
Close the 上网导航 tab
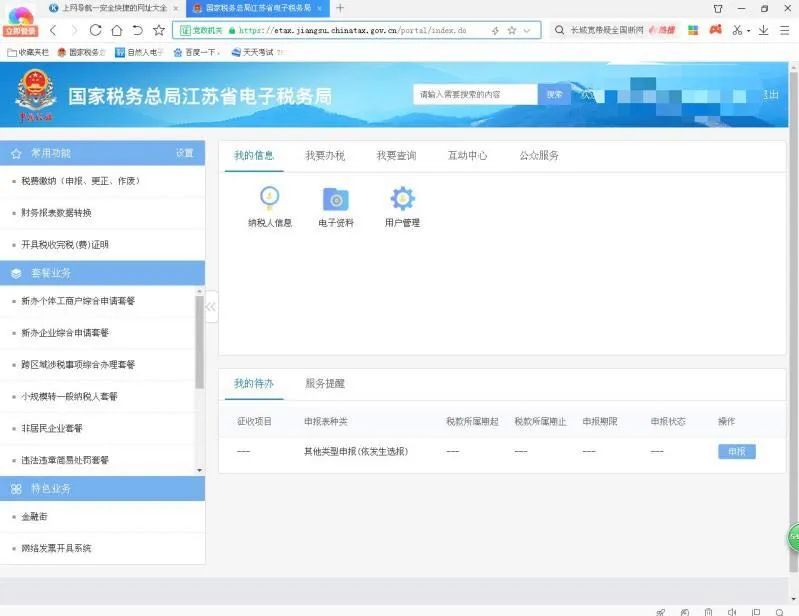176,8
